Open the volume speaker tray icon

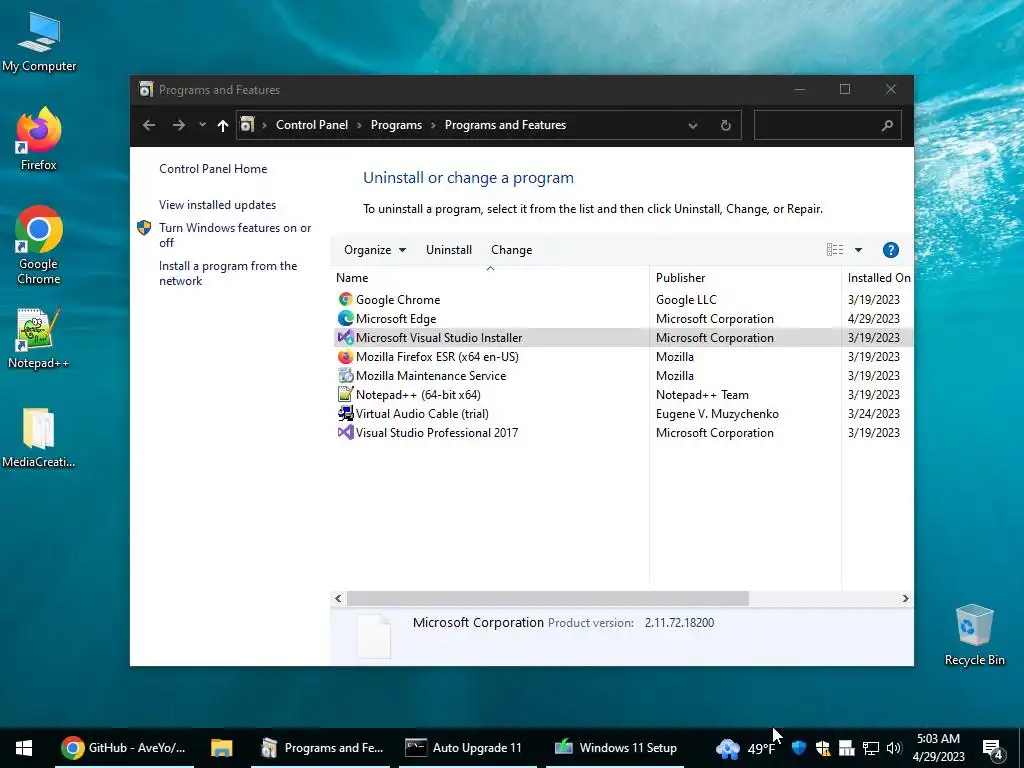point(894,748)
